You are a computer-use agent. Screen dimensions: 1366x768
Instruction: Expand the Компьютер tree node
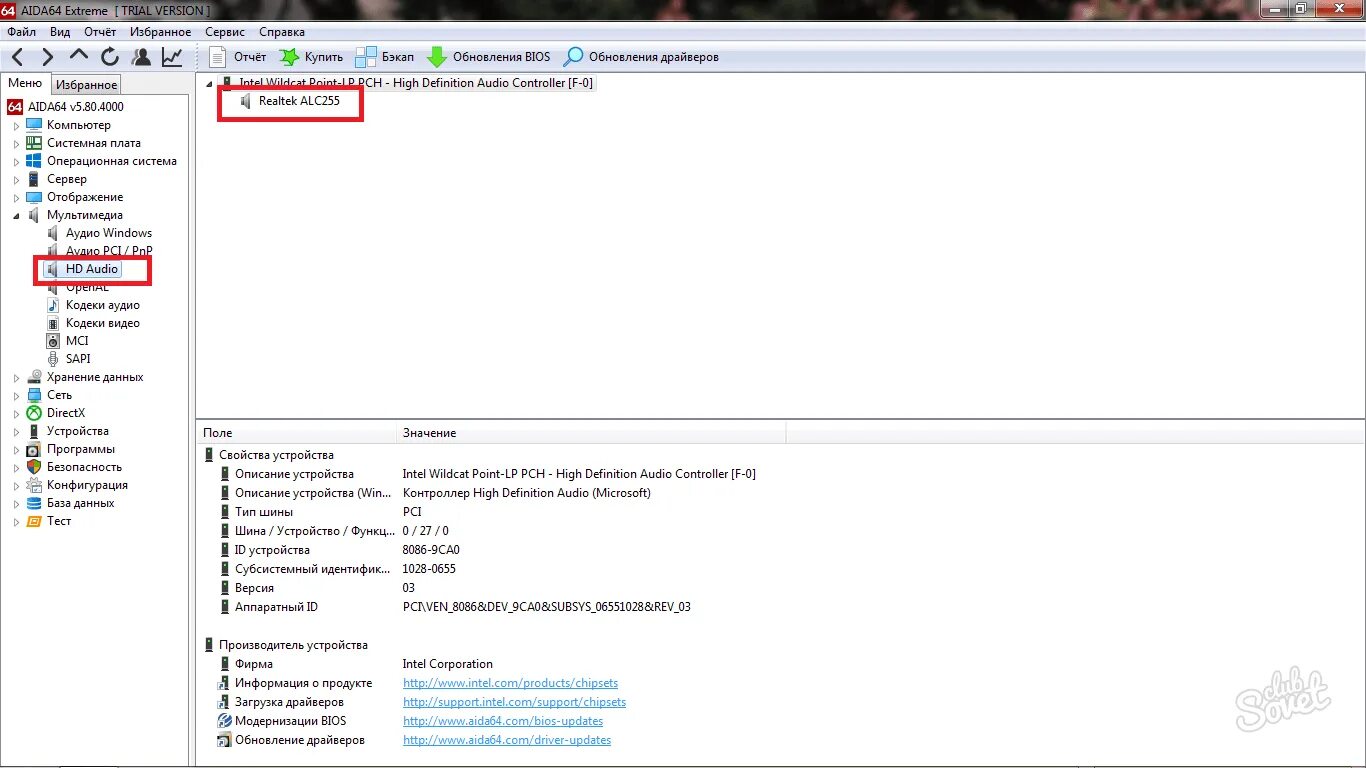[16, 126]
